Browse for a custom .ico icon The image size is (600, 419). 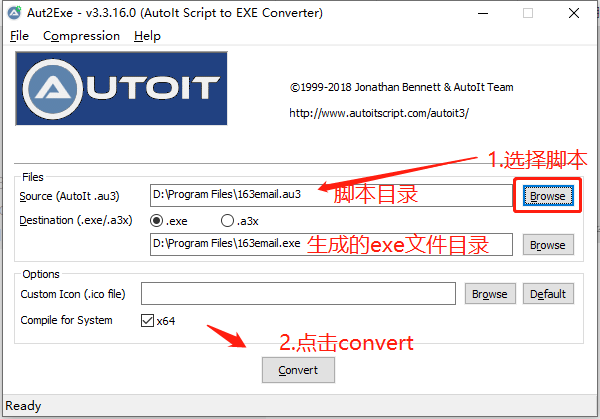(490, 293)
